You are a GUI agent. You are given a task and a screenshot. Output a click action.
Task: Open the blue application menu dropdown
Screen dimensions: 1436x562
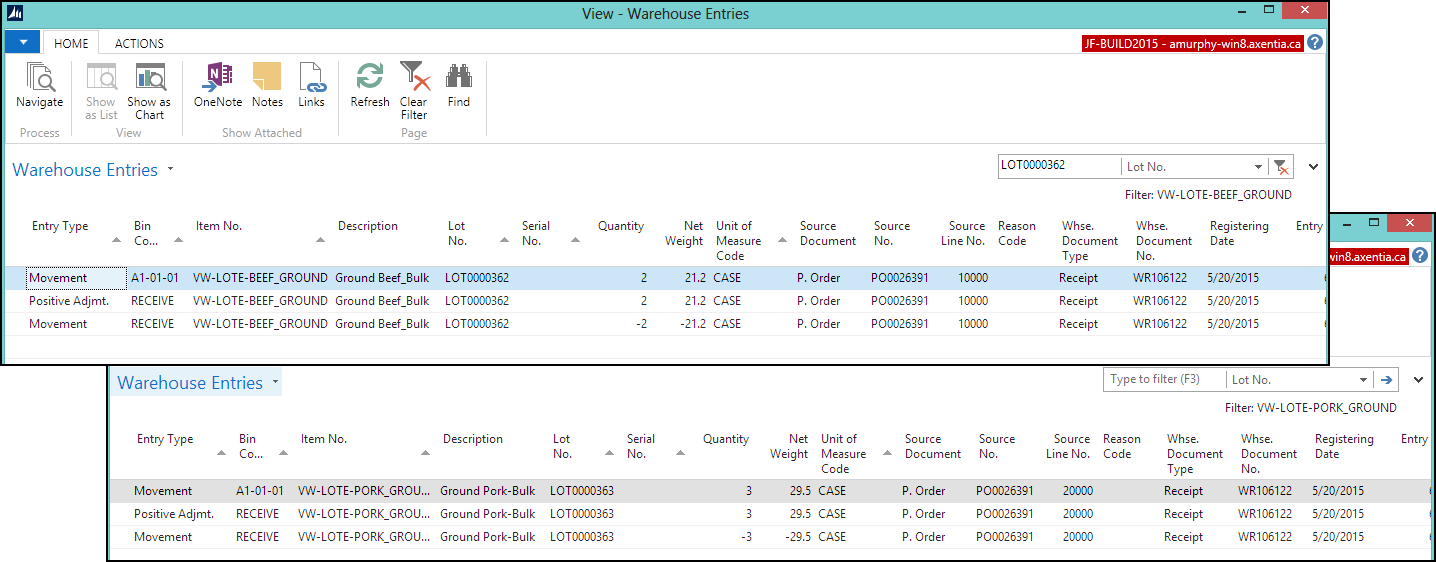[22, 42]
